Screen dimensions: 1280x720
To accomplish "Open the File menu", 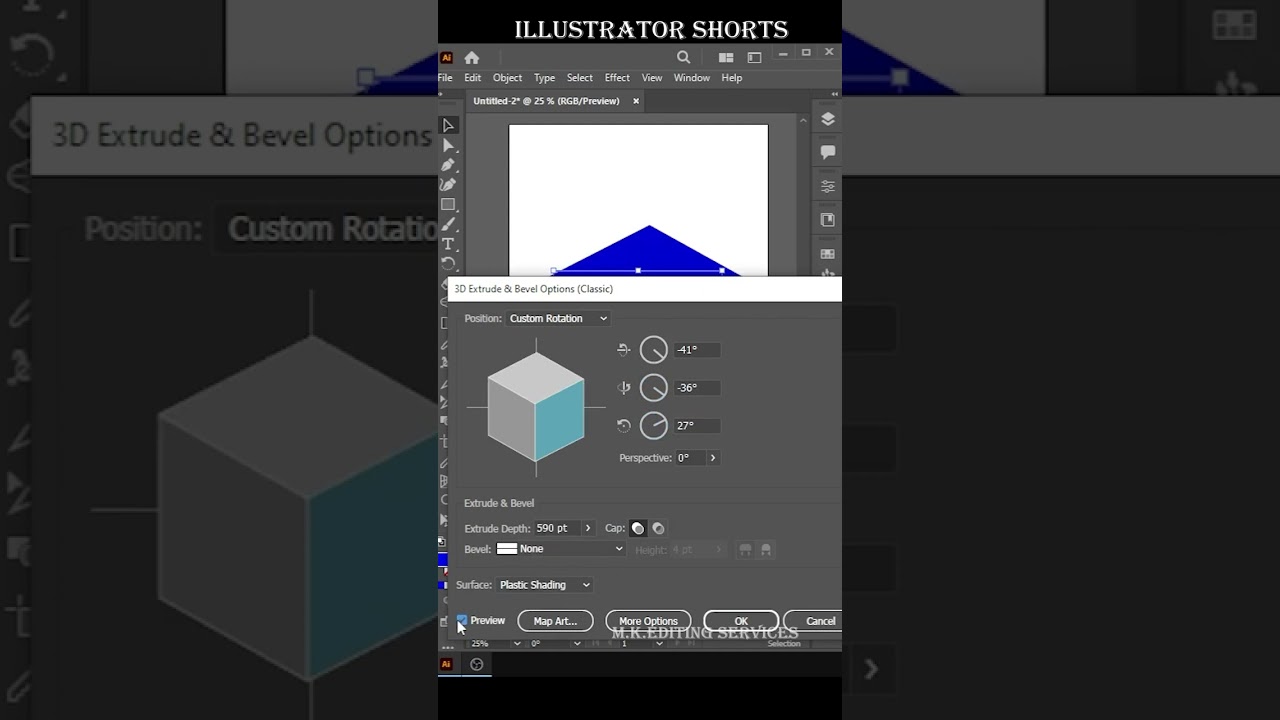I will [445, 78].
